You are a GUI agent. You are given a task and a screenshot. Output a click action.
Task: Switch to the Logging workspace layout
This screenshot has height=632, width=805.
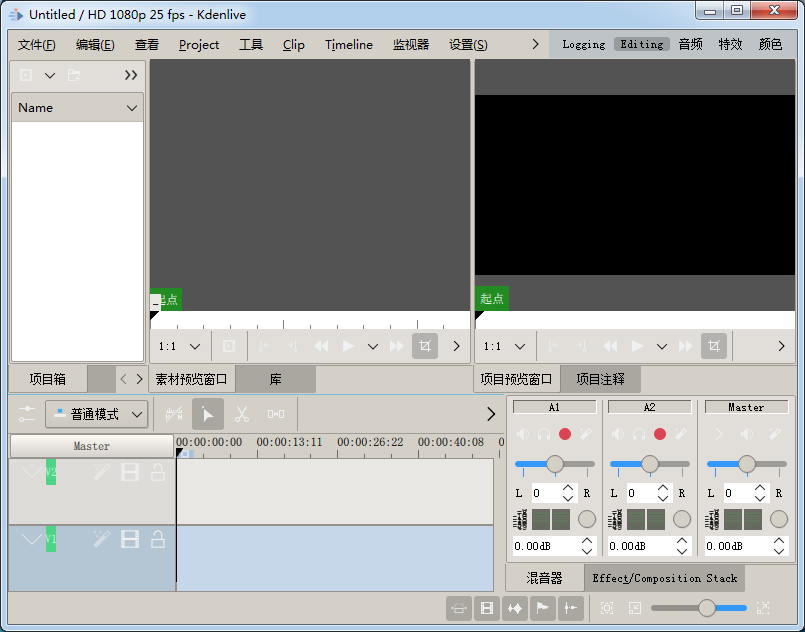point(583,44)
